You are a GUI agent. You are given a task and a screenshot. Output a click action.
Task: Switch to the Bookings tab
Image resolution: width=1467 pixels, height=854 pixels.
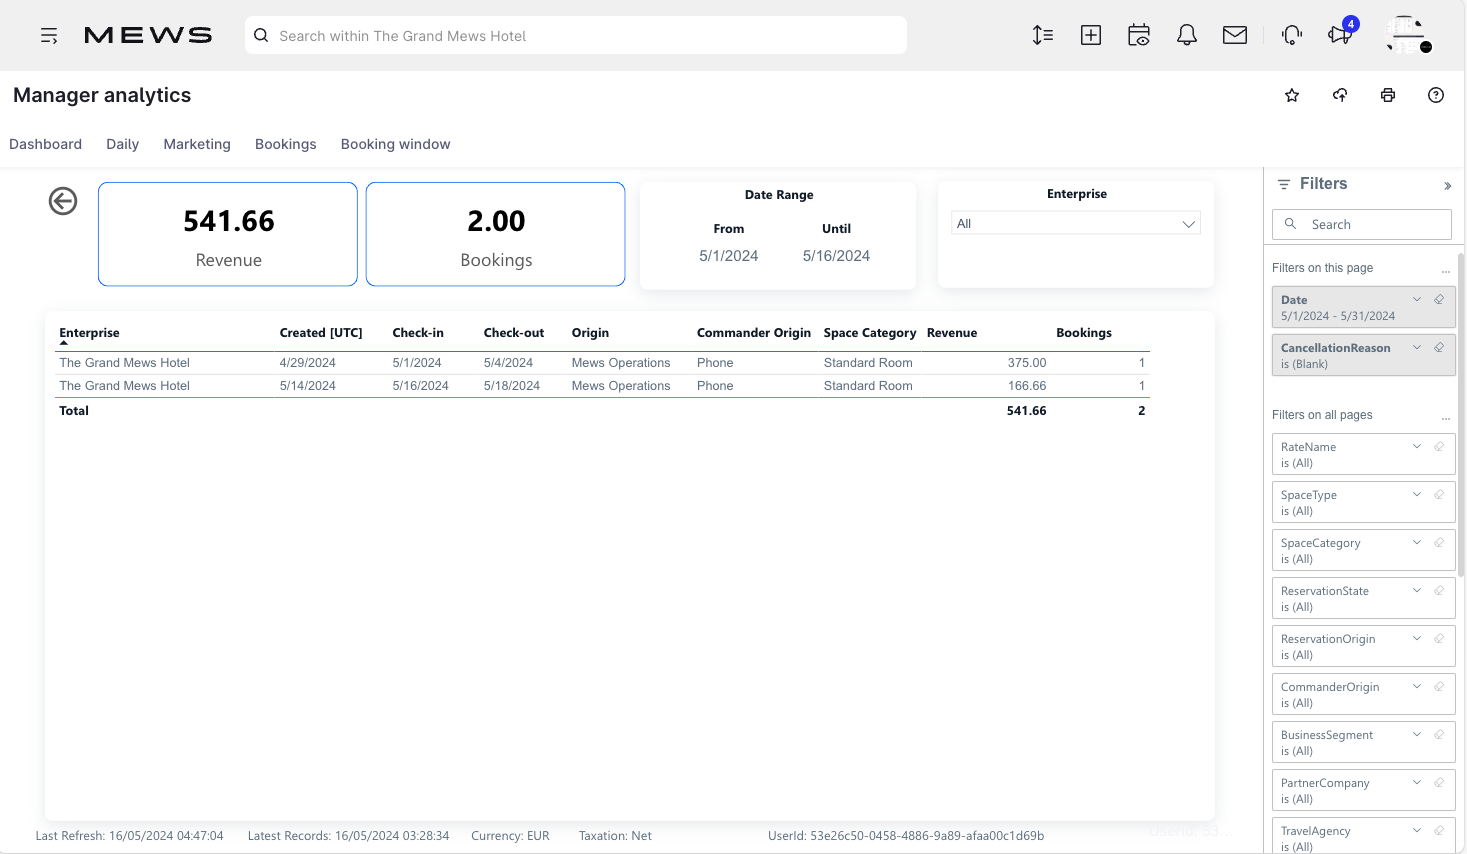286,144
